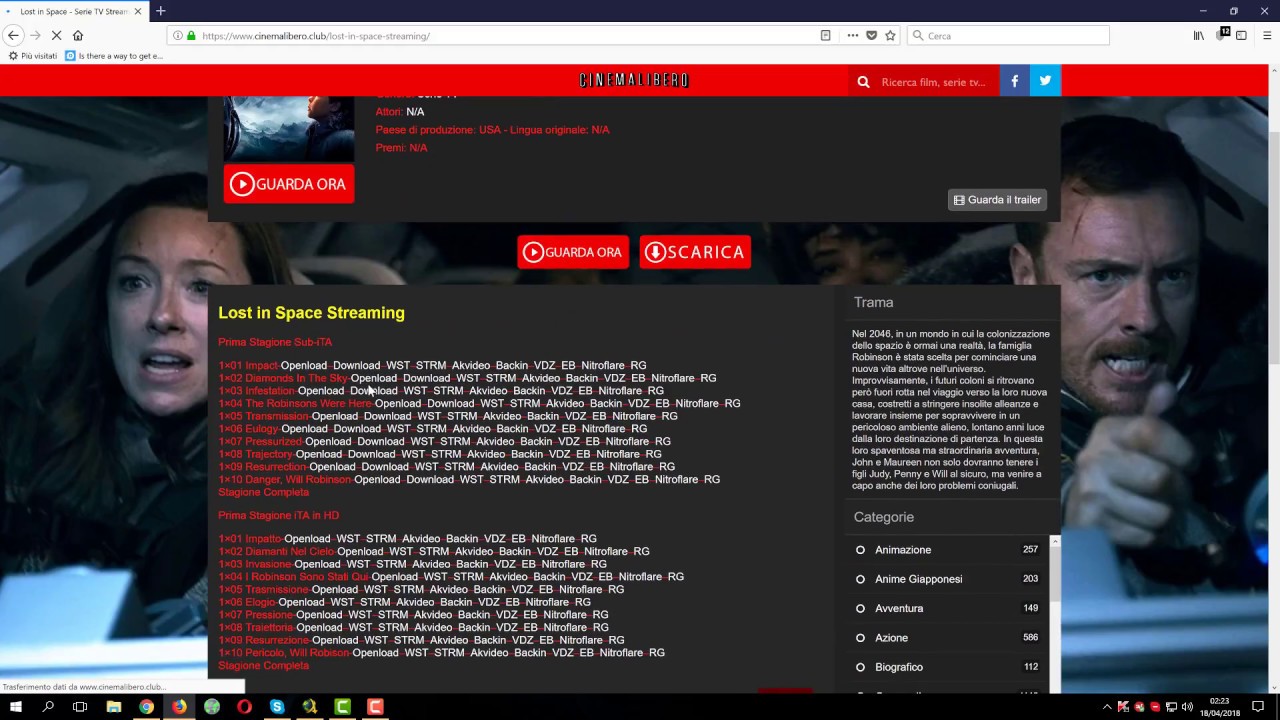
Task: Open the Più visitati bookmarks folder
Action: (x=32, y=56)
